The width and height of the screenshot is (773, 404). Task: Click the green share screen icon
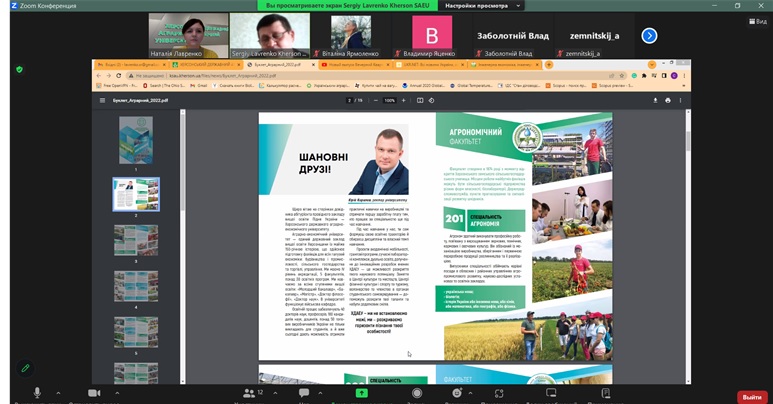(x=362, y=393)
